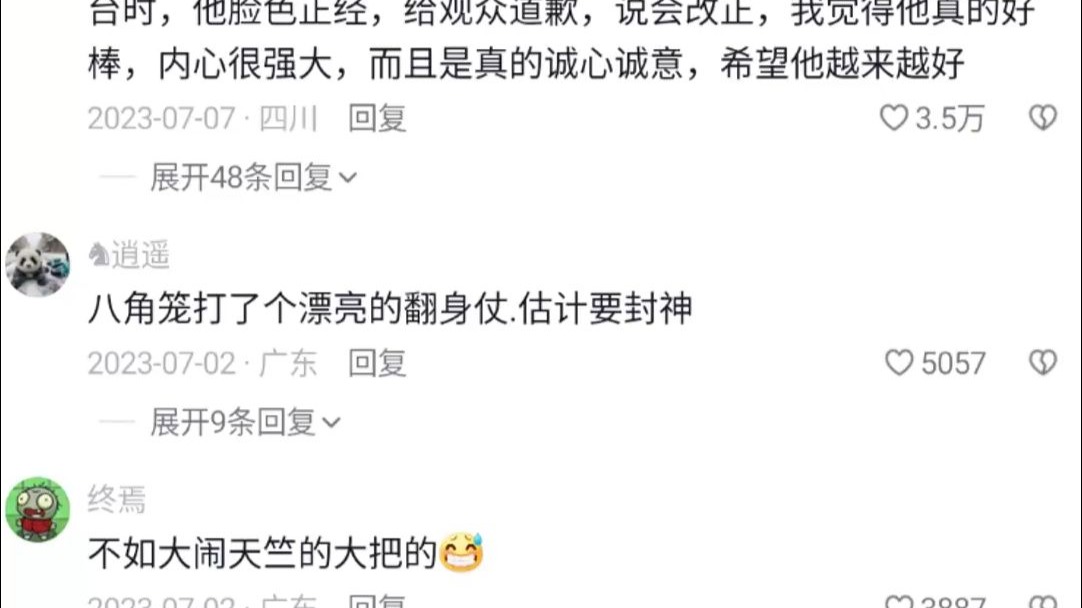Expand 展开9条回复 replies
The width and height of the screenshot is (1082, 608).
pyautogui.click(x=245, y=422)
